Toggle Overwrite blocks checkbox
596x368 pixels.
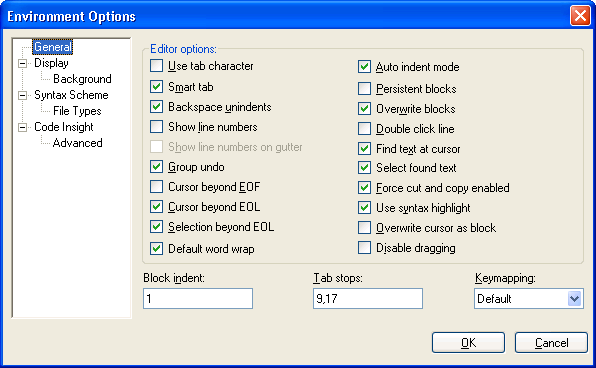click(x=364, y=109)
